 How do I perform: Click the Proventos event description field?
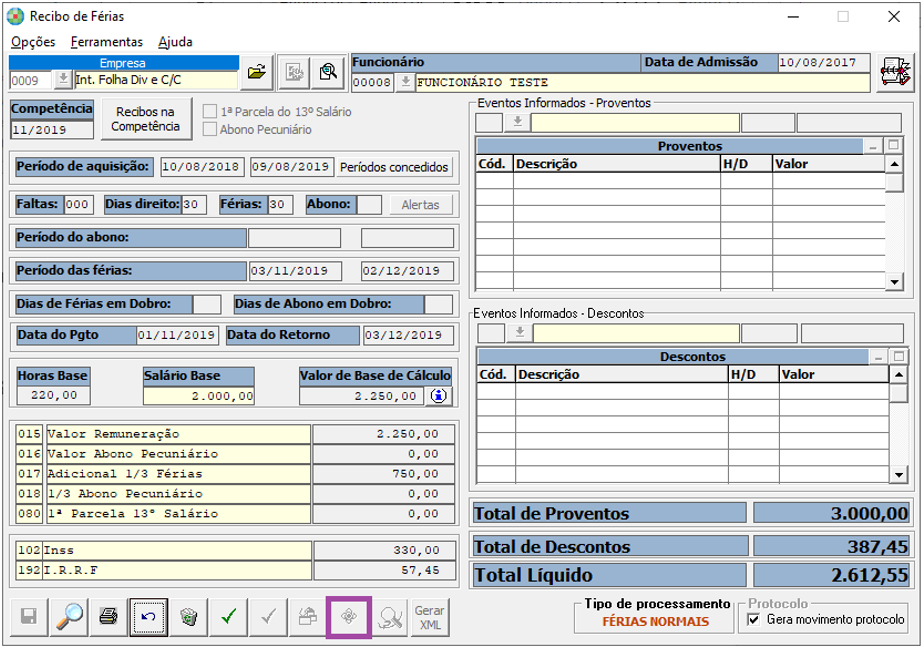point(635,122)
